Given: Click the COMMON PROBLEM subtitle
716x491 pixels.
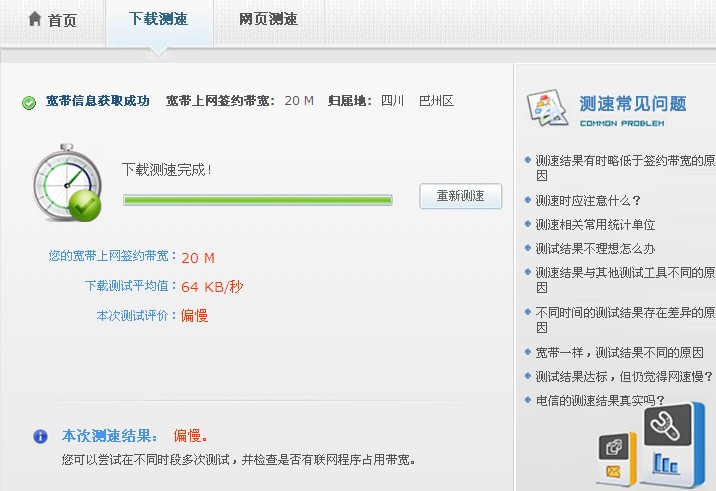Looking at the screenshot, I should [622, 123].
